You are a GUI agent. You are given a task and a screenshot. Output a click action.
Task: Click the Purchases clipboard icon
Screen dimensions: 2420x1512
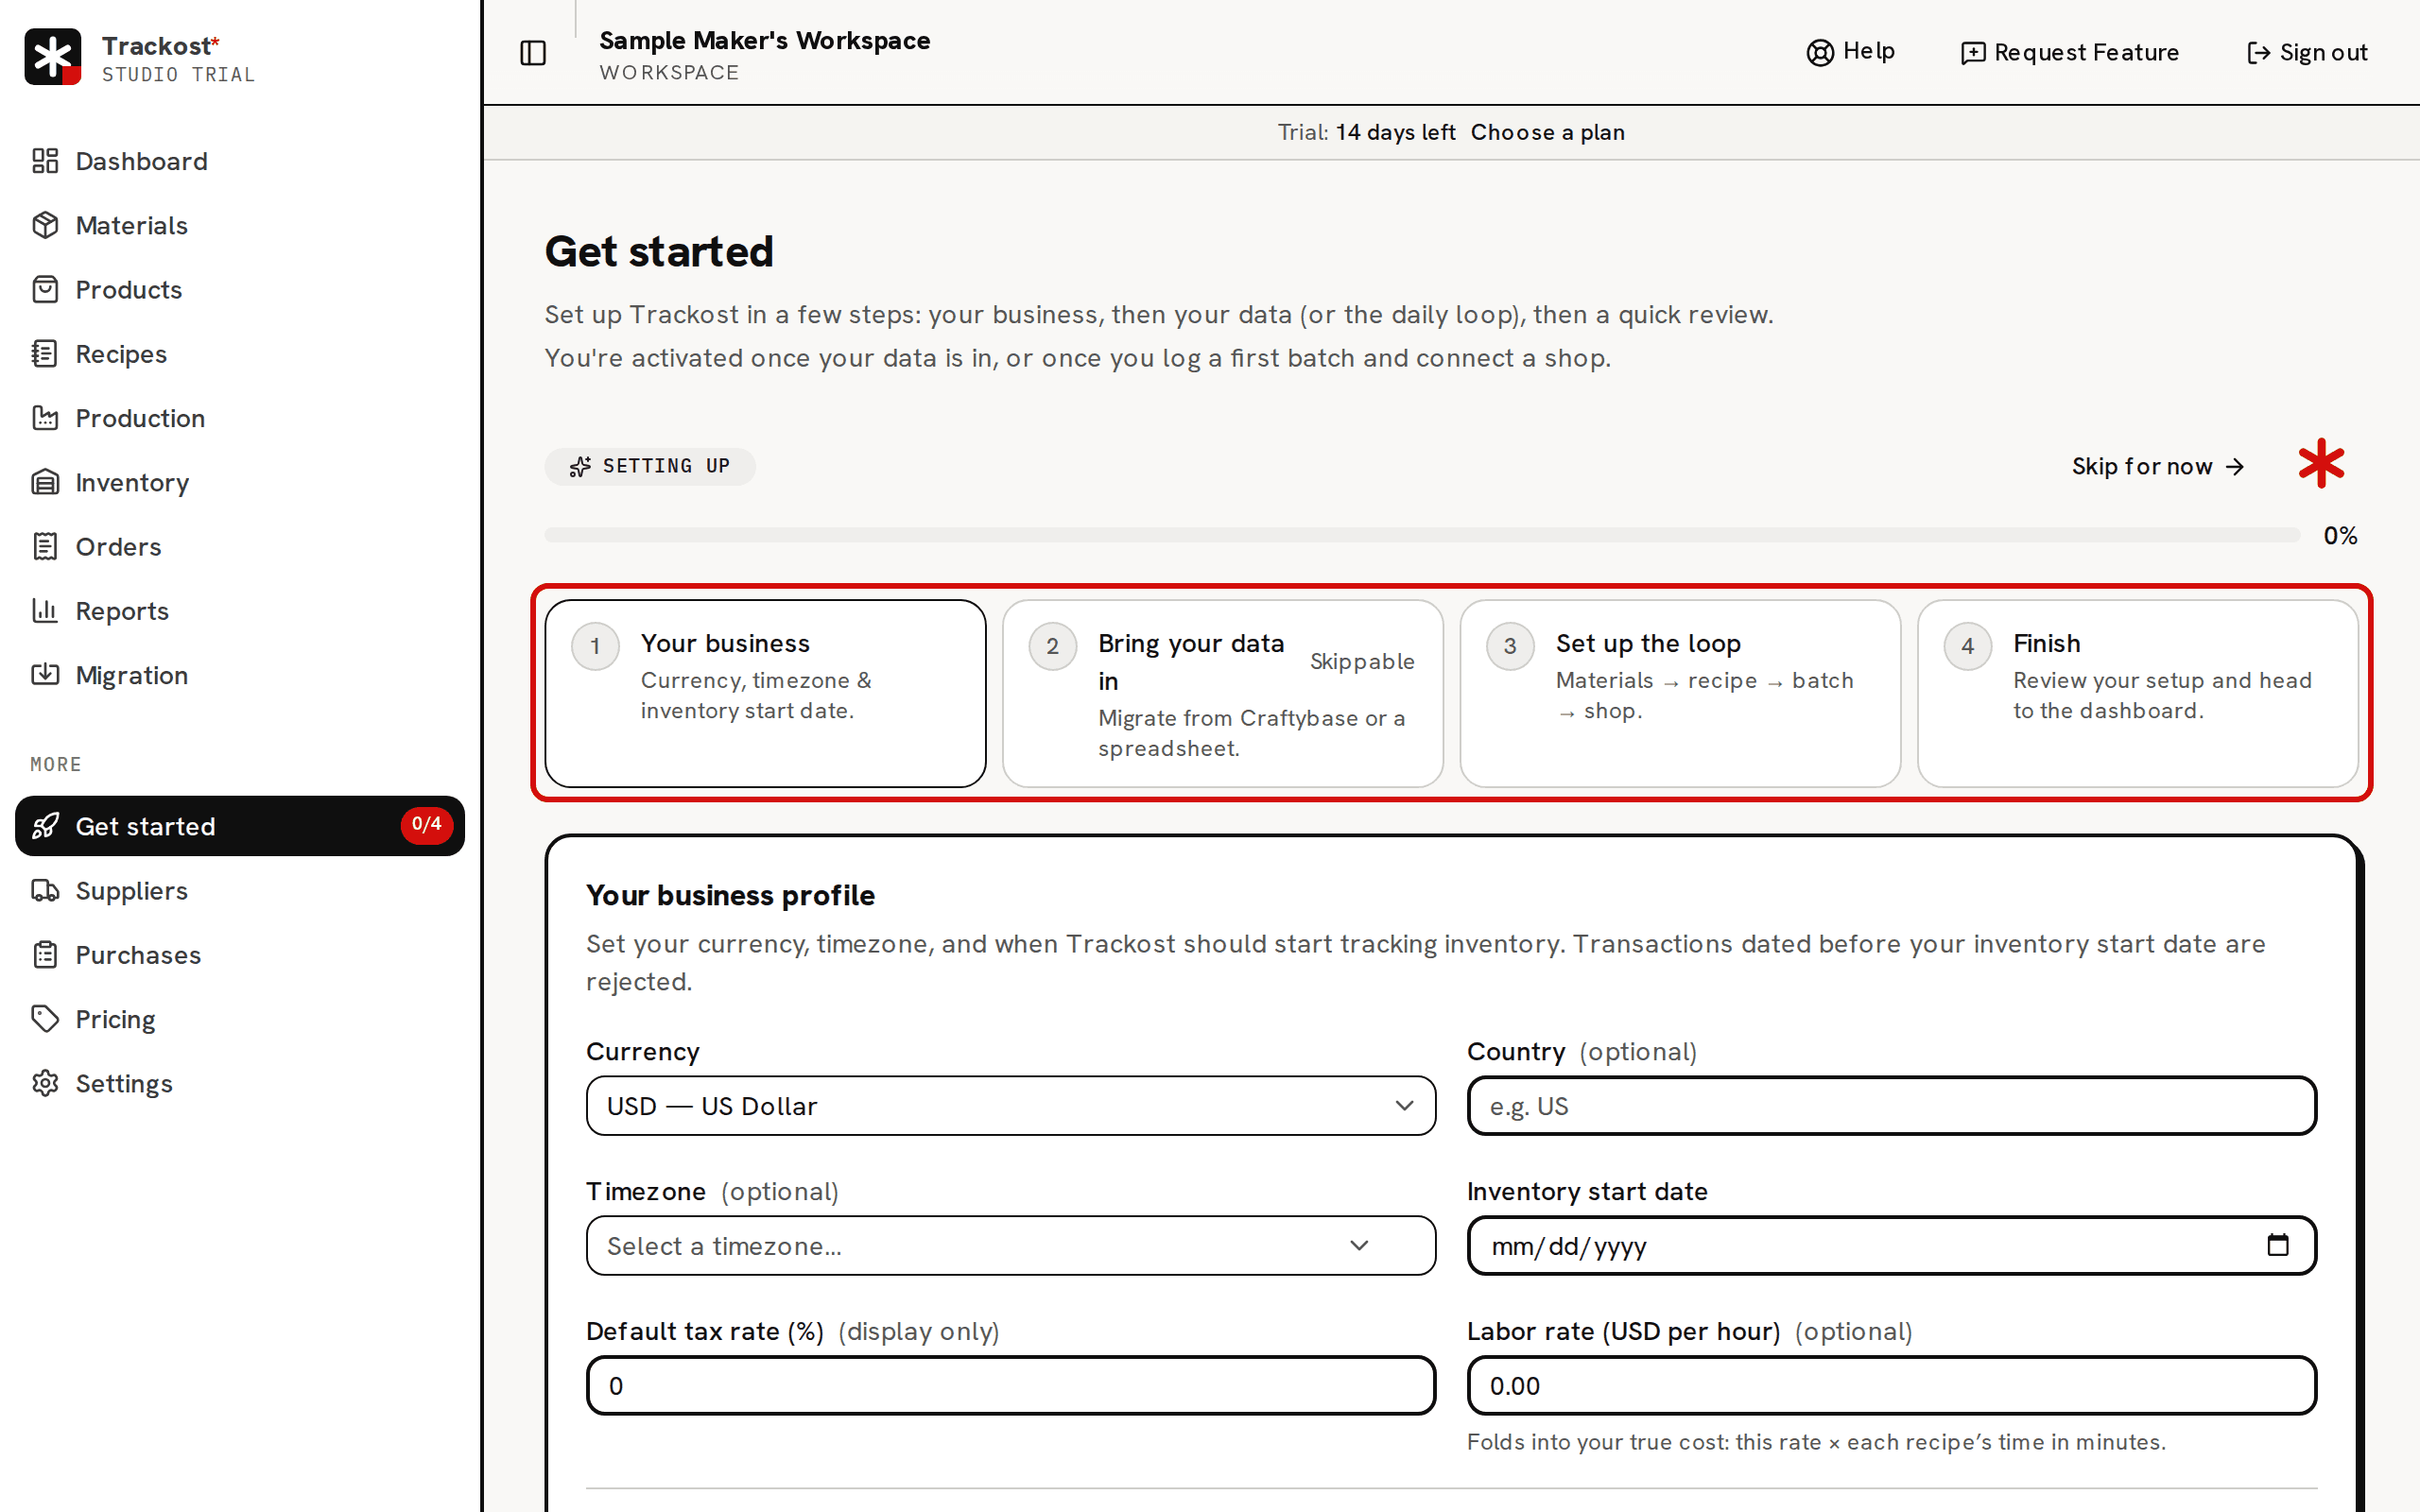45,955
